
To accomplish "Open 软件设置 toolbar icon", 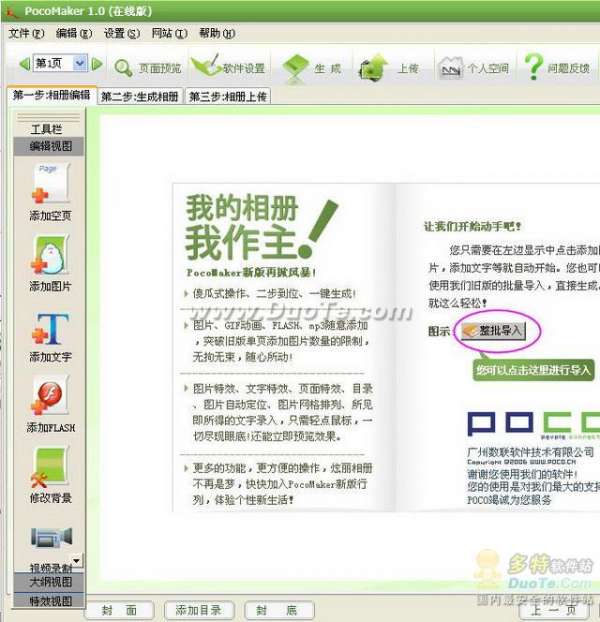I will pyautogui.click(x=206, y=66).
